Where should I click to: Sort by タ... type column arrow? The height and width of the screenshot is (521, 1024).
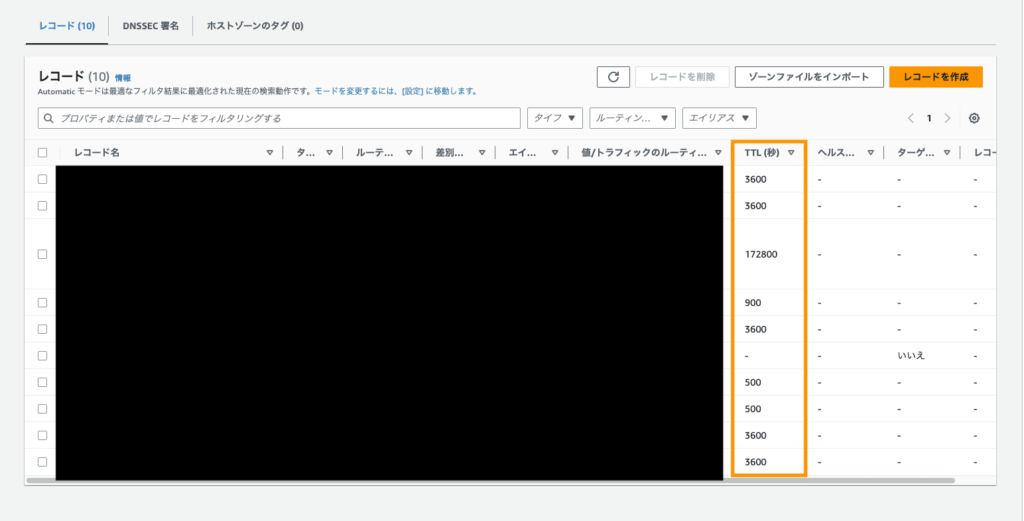(330, 153)
